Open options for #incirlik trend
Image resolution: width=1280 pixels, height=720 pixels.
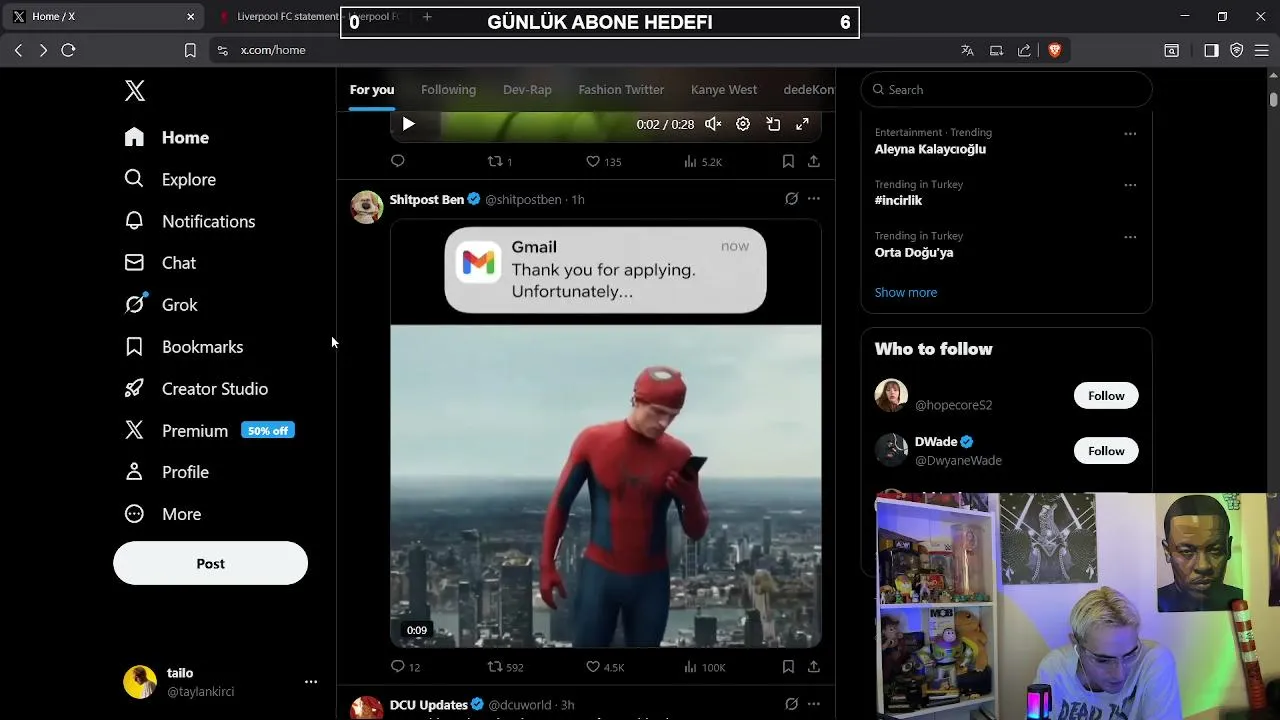click(x=1130, y=185)
